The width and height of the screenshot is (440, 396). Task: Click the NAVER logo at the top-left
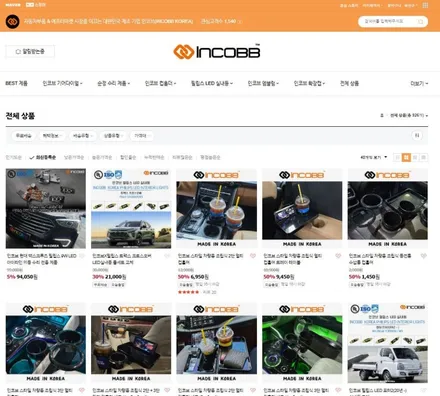(13, 5)
